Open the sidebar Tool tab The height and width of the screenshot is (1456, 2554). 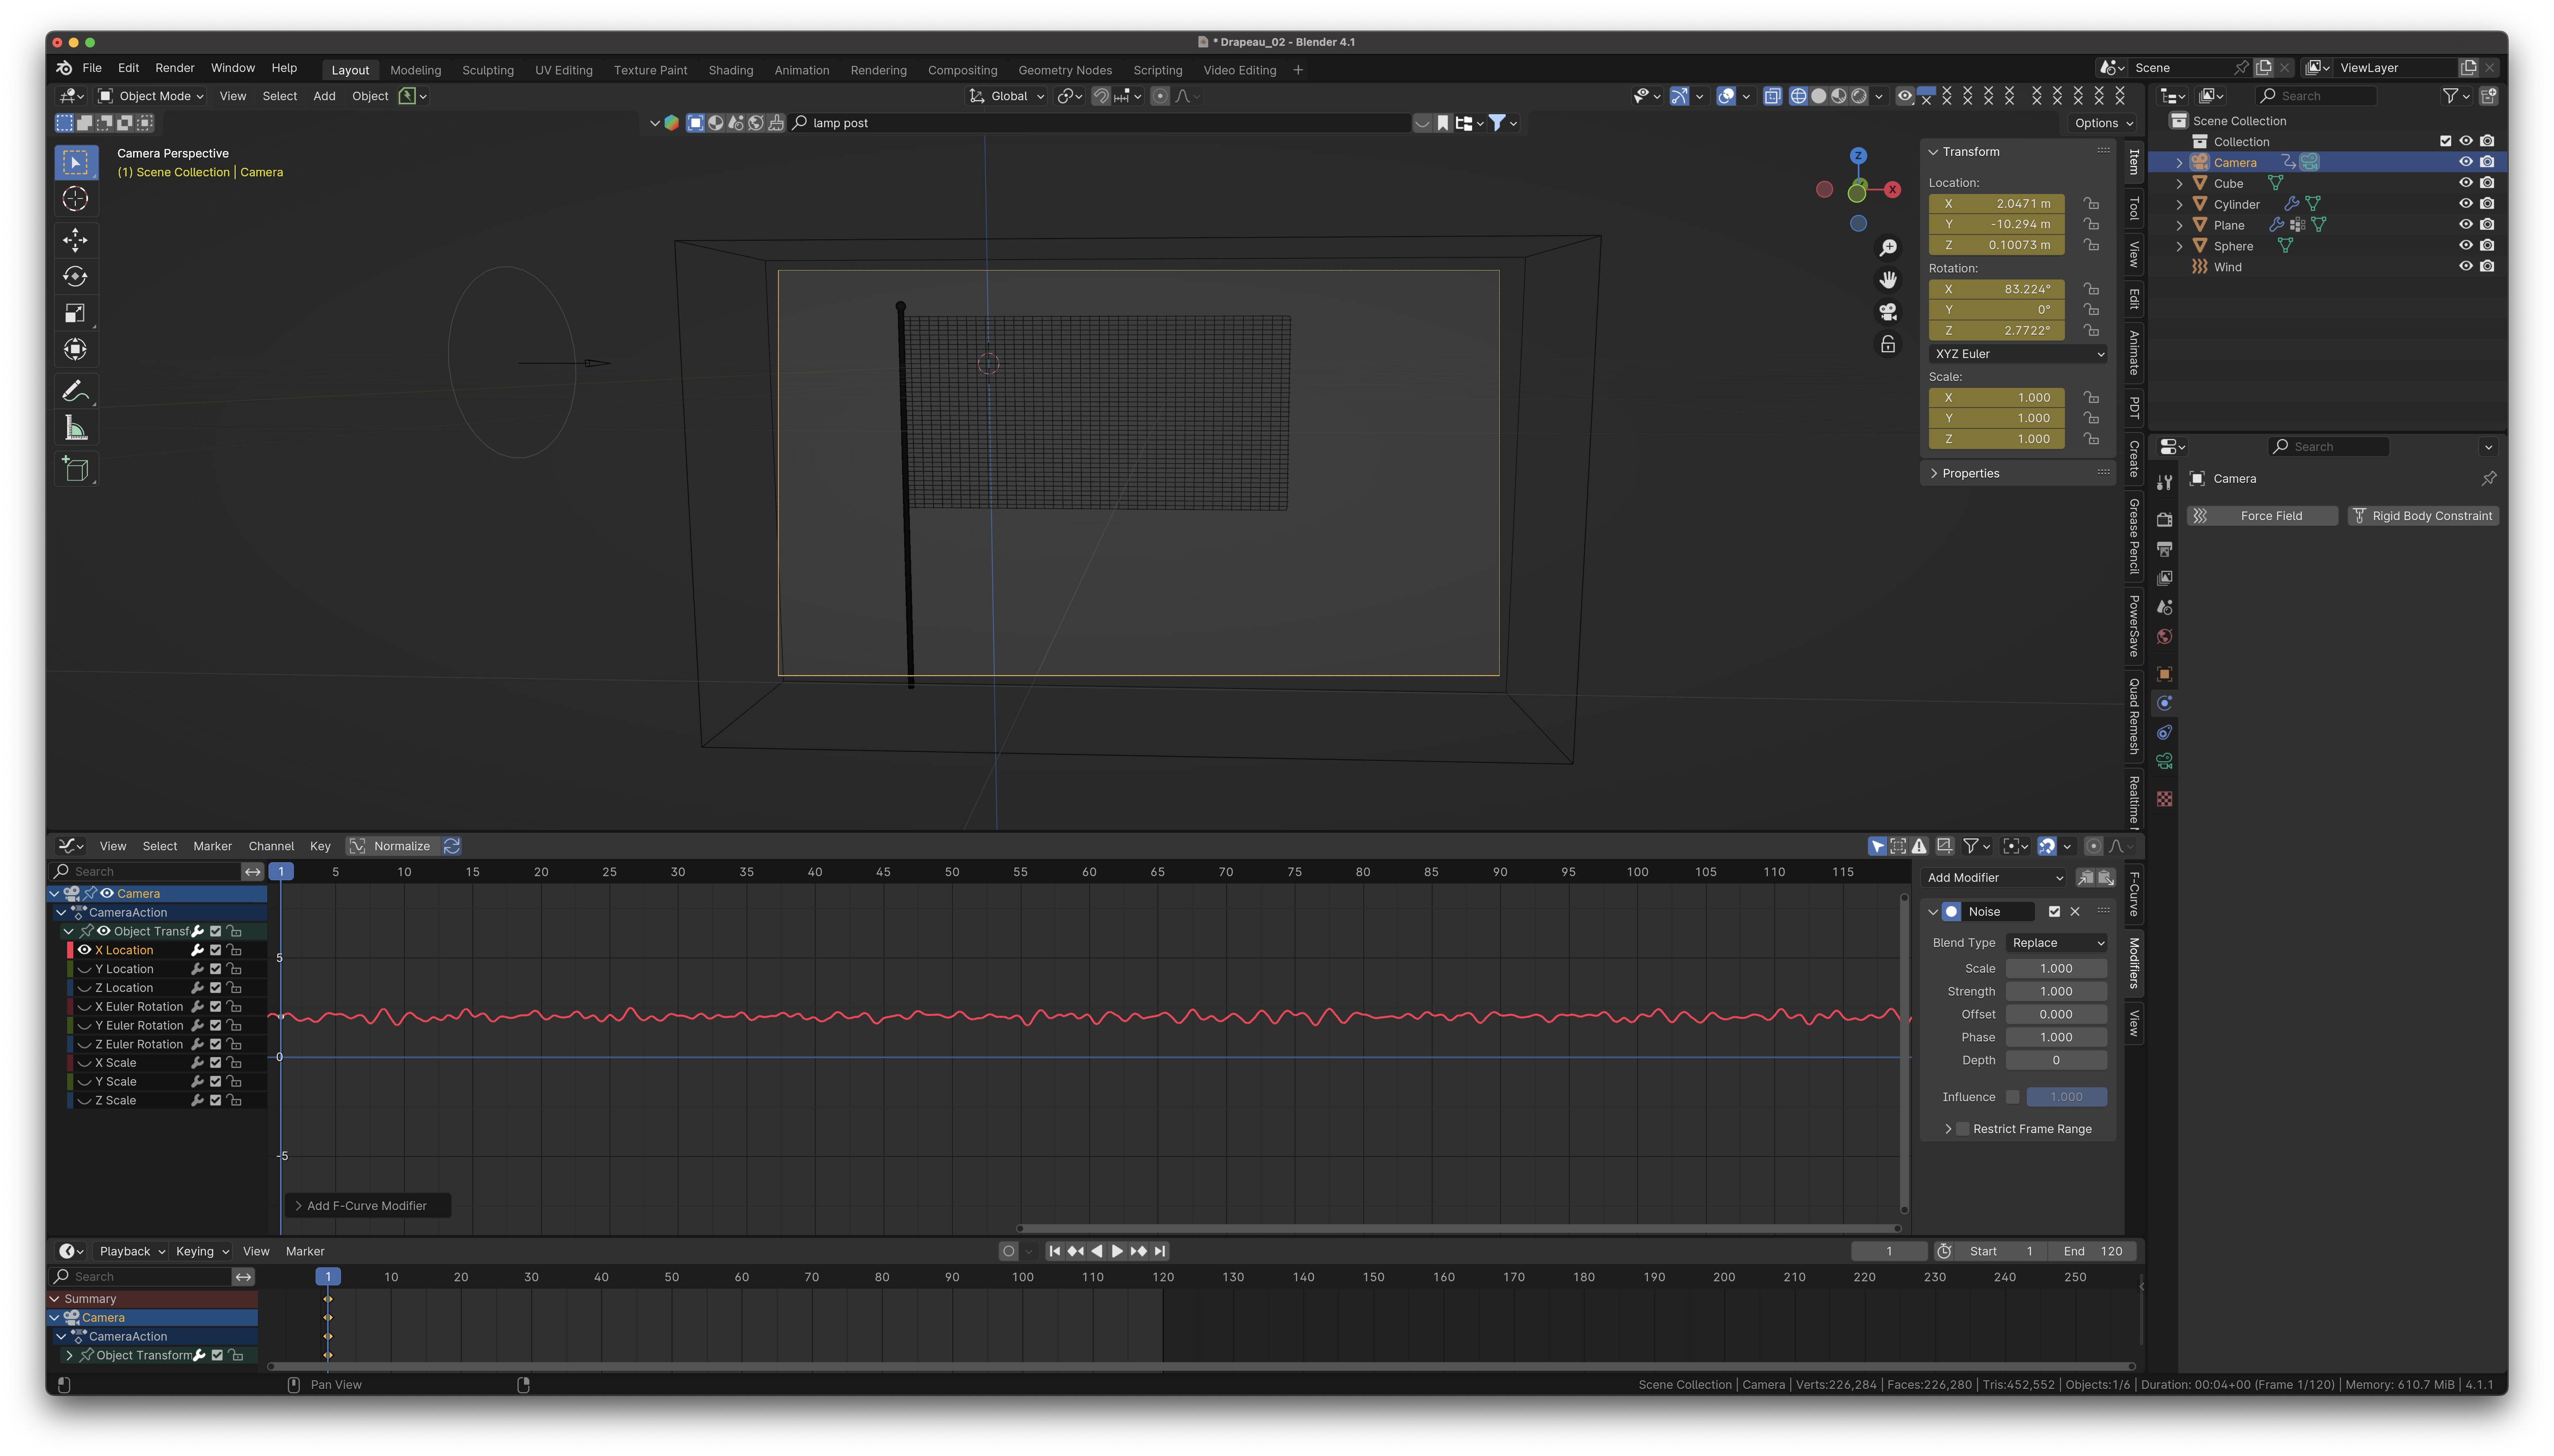tap(2135, 208)
